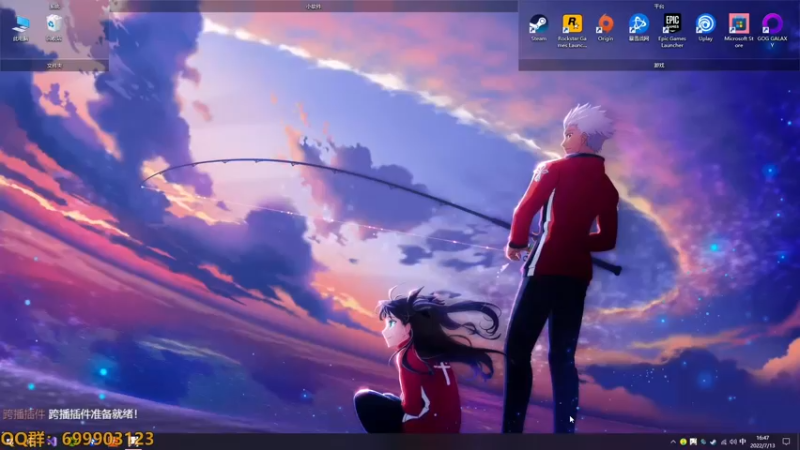This screenshot has width=800, height=450.
Task: Open the notification center icon
Action: pos(786,442)
